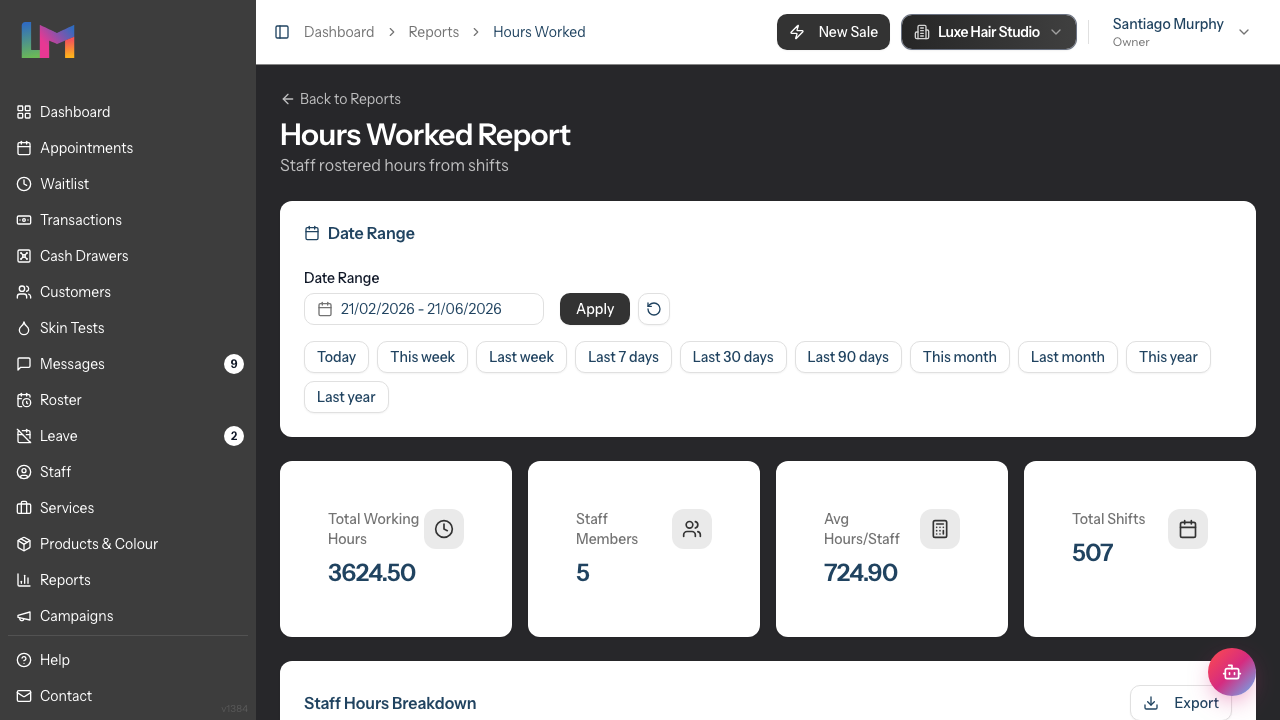The image size is (1280, 720).
Task: Click the 724.90 average hours value
Action: pos(861,573)
